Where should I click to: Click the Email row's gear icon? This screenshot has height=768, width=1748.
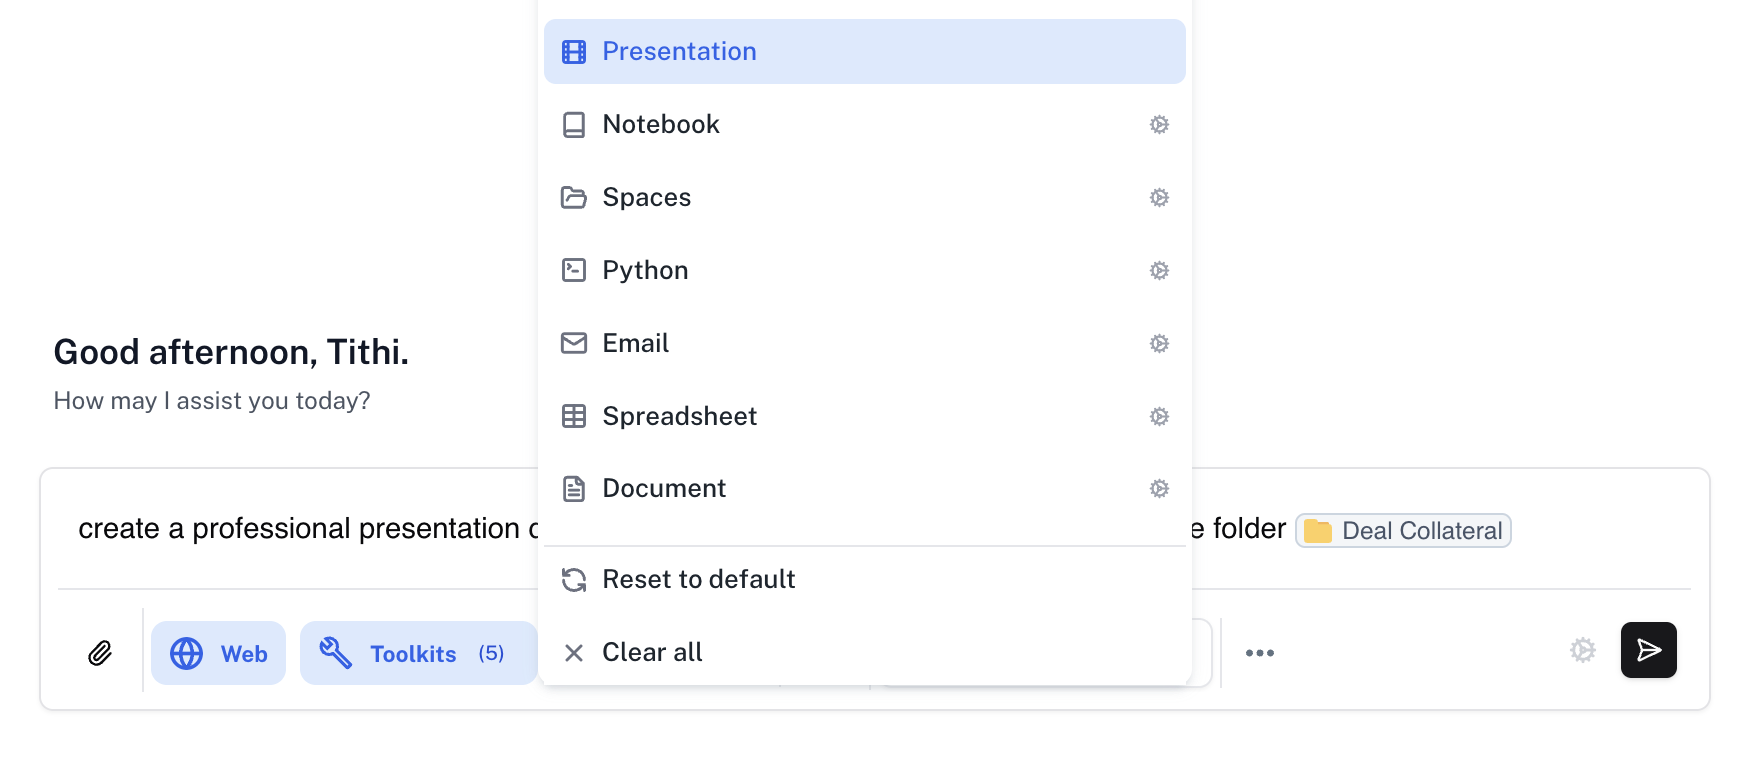pyautogui.click(x=1159, y=344)
